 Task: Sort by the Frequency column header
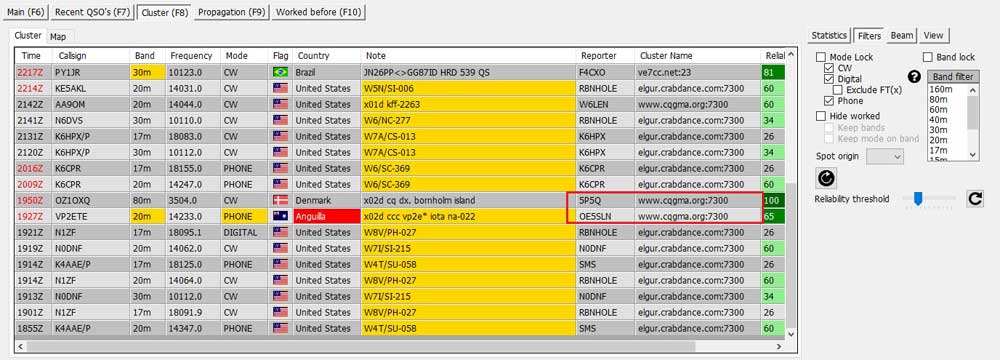click(x=193, y=56)
